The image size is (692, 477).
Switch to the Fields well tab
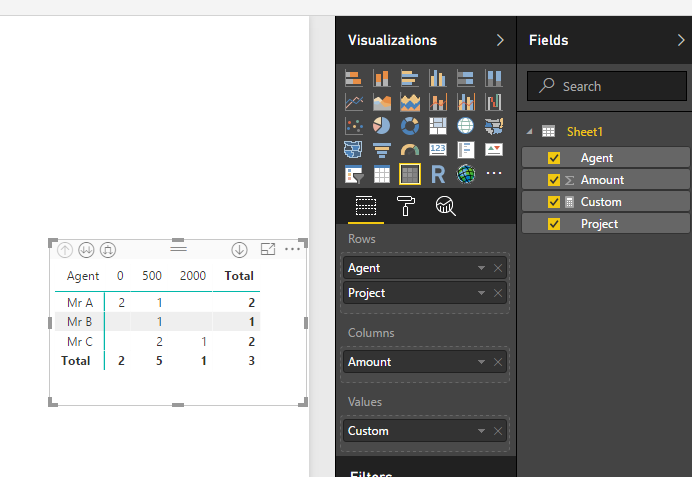tap(366, 206)
